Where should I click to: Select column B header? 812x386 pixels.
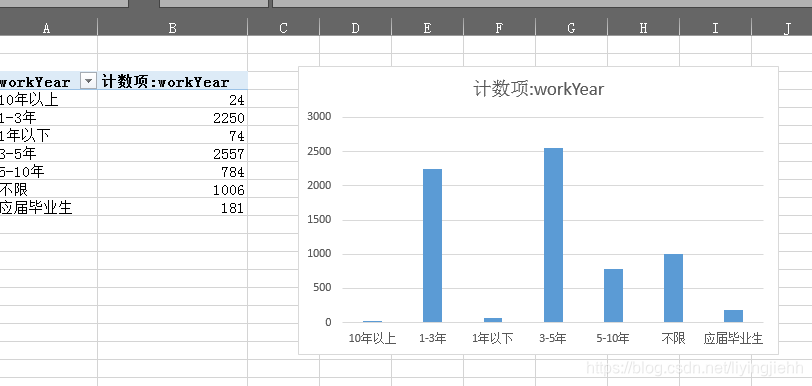(172, 27)
